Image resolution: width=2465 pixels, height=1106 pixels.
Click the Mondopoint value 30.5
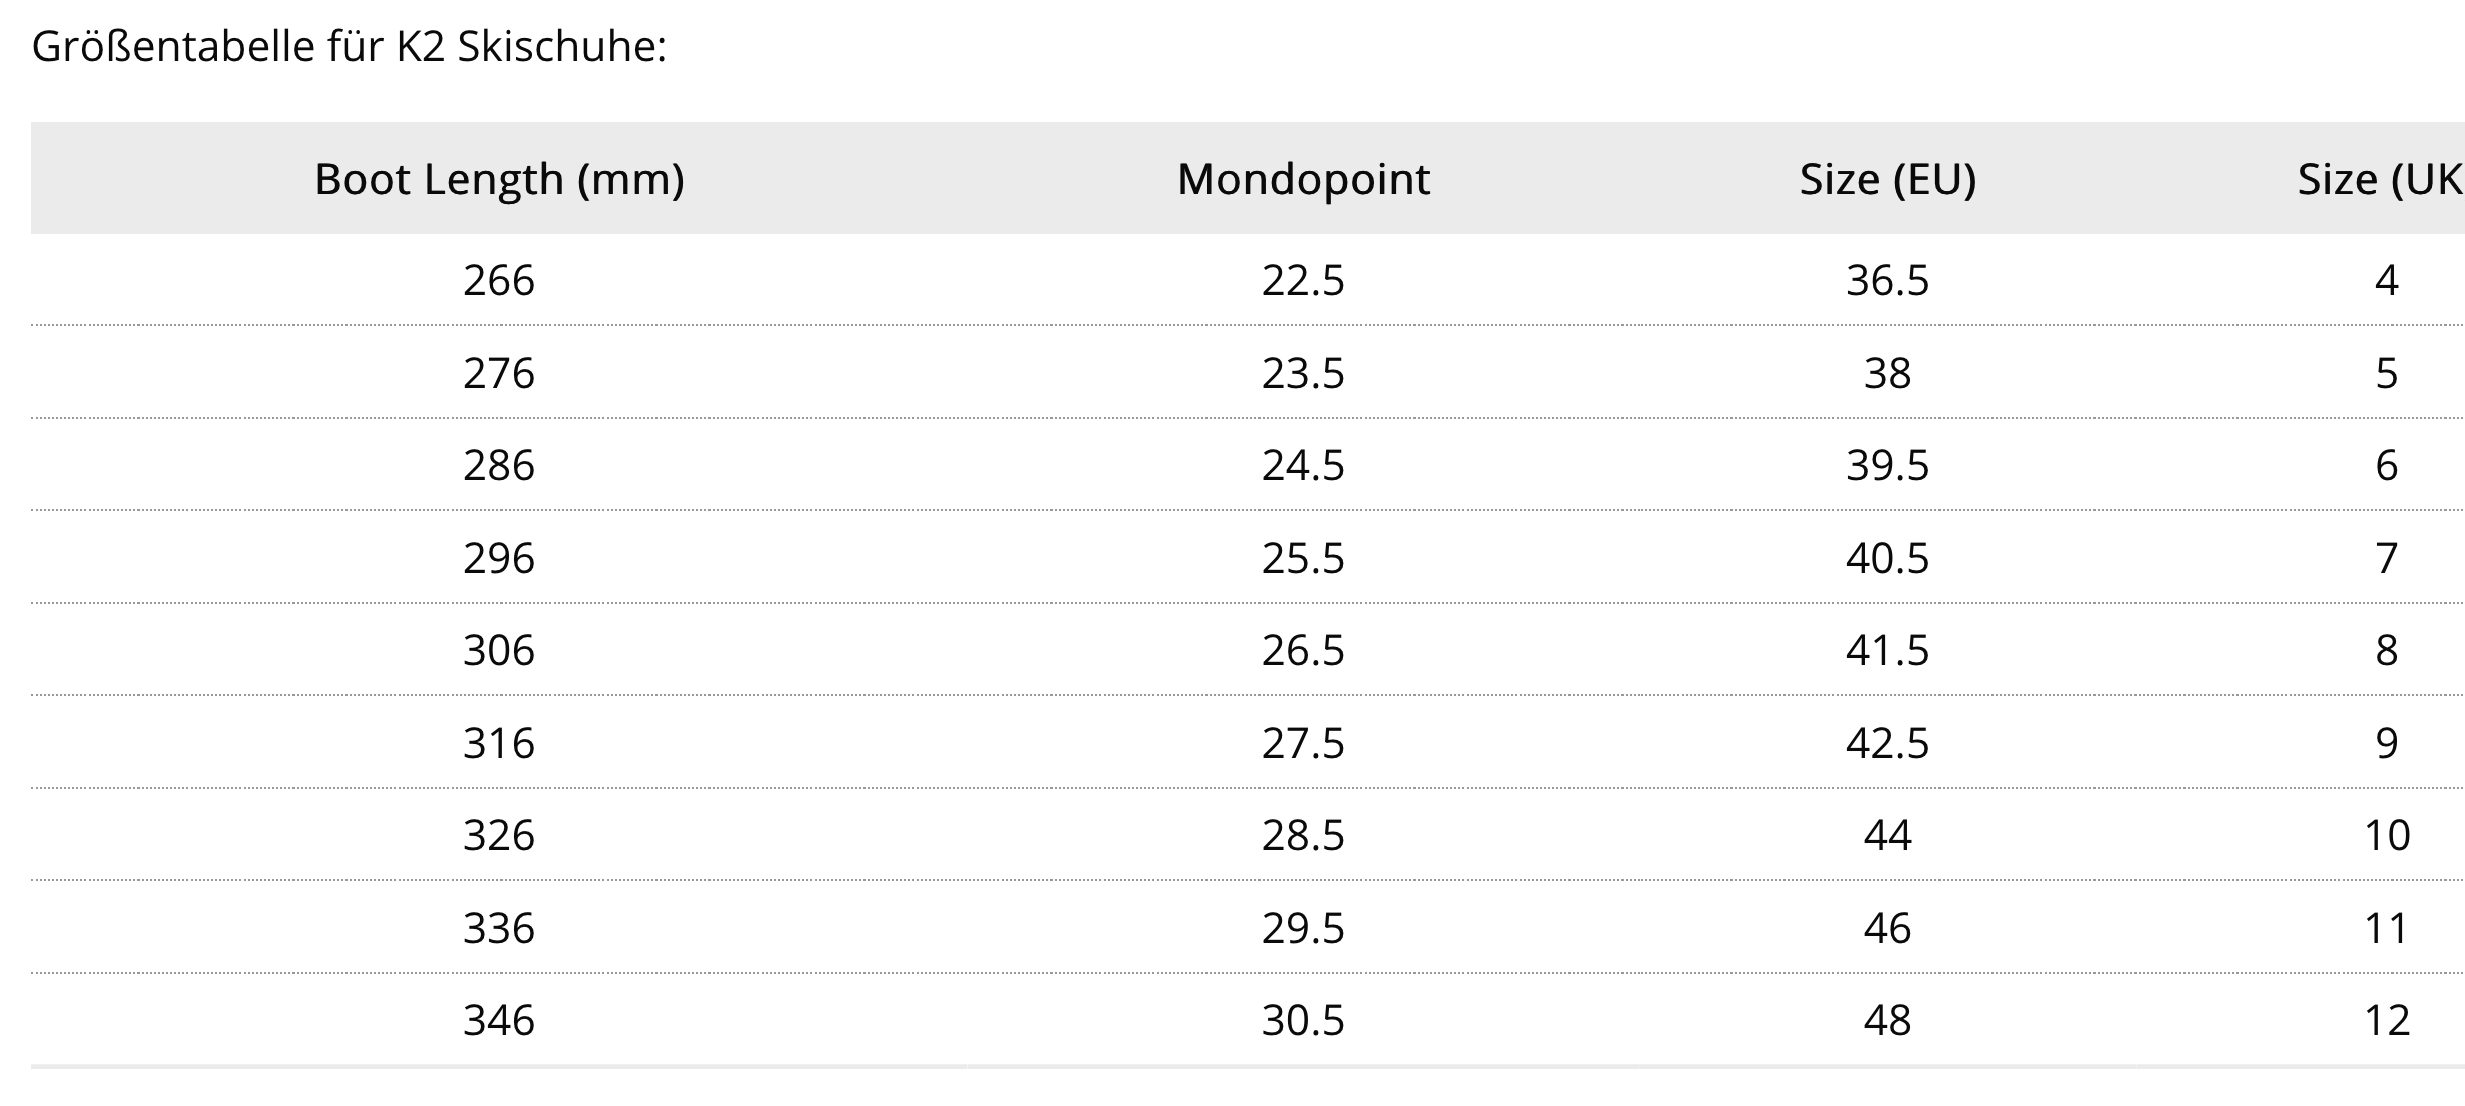[x=1303, y=1020]
